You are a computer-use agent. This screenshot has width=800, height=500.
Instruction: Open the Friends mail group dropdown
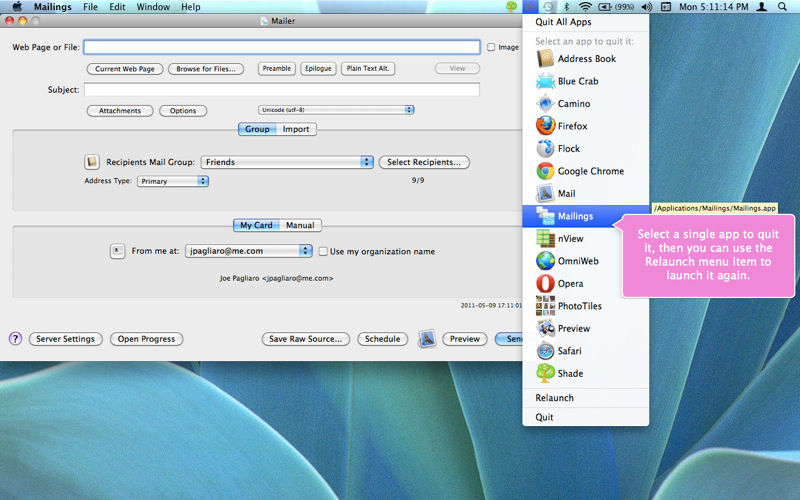coord(287,162)
